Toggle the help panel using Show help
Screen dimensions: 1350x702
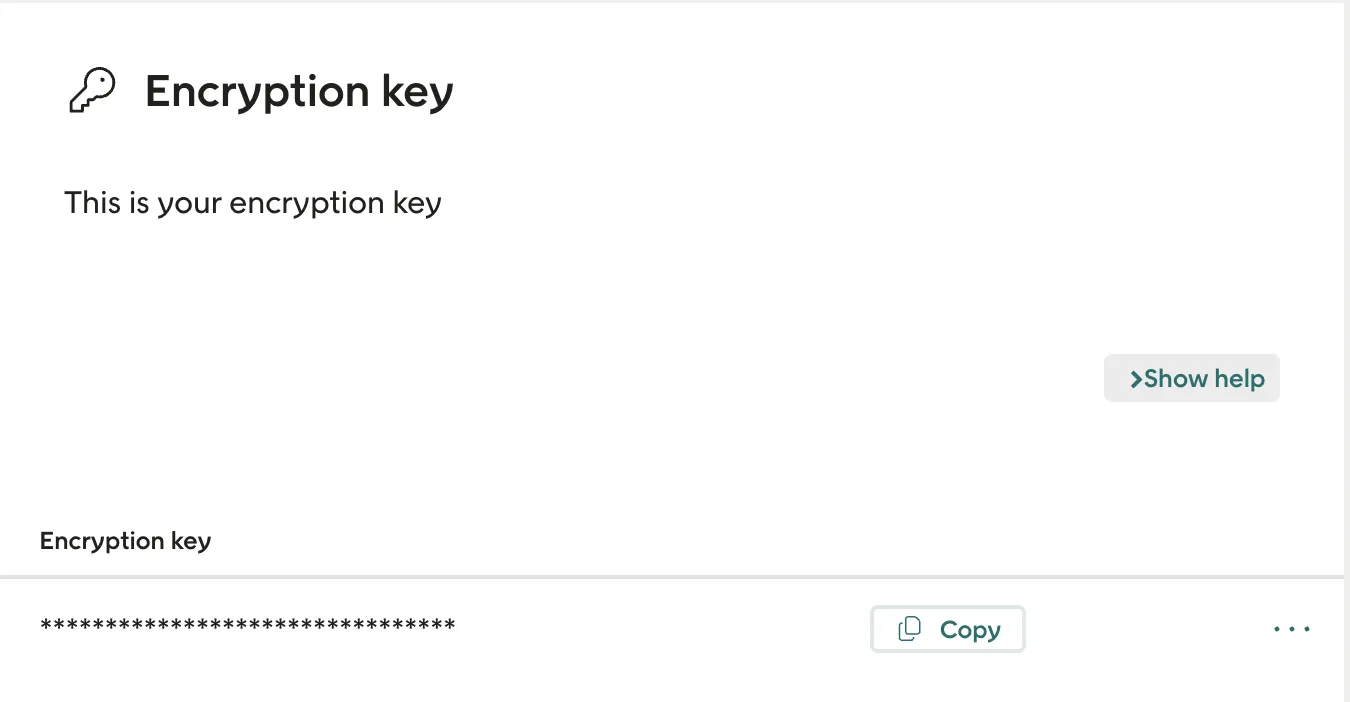(1191, 378)
